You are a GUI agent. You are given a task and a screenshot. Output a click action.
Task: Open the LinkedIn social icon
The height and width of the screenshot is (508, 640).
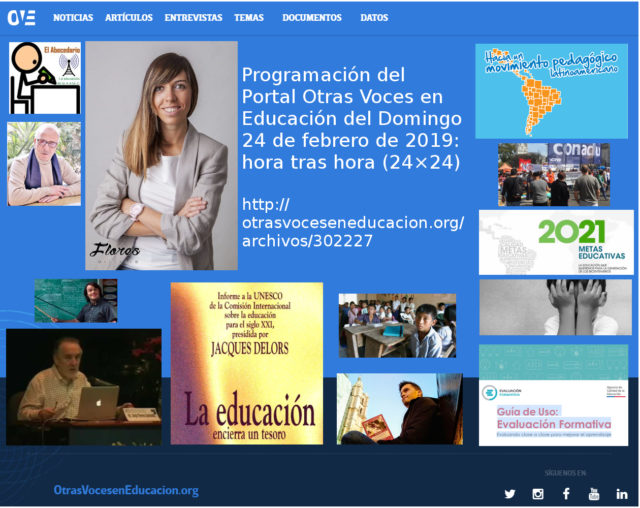point(622,494)
